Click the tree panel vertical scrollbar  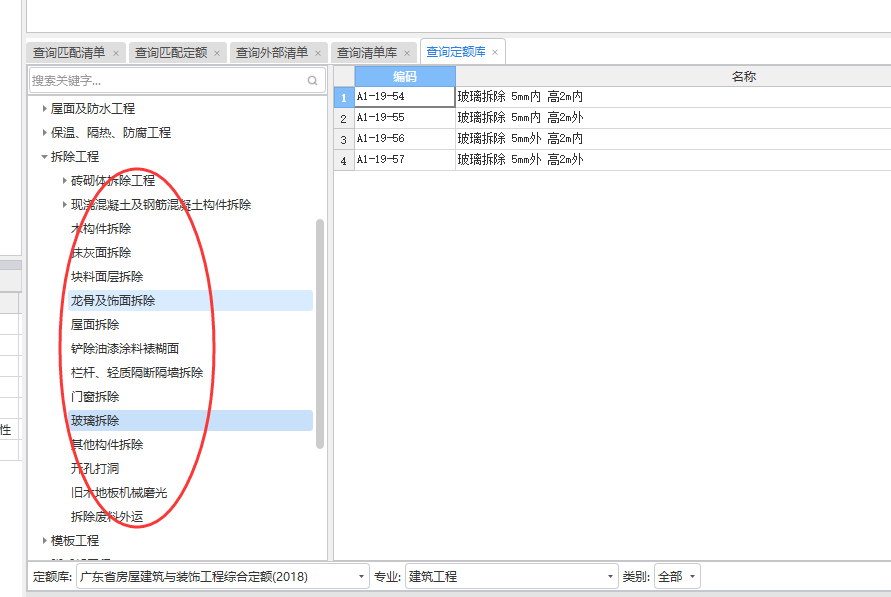tap(320, 334)
